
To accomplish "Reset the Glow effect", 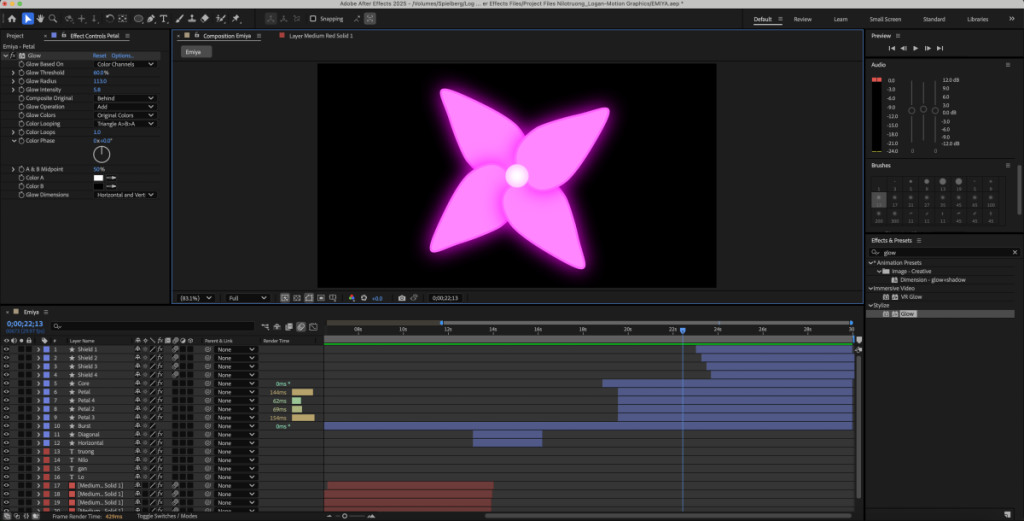I will coord(99,56).
